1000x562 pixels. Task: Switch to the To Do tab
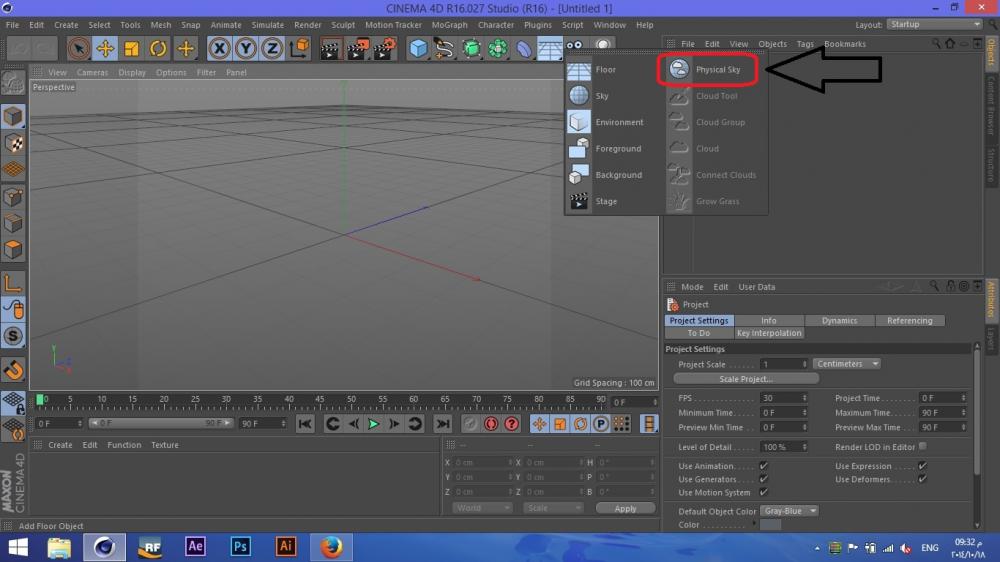click(699, 333)
